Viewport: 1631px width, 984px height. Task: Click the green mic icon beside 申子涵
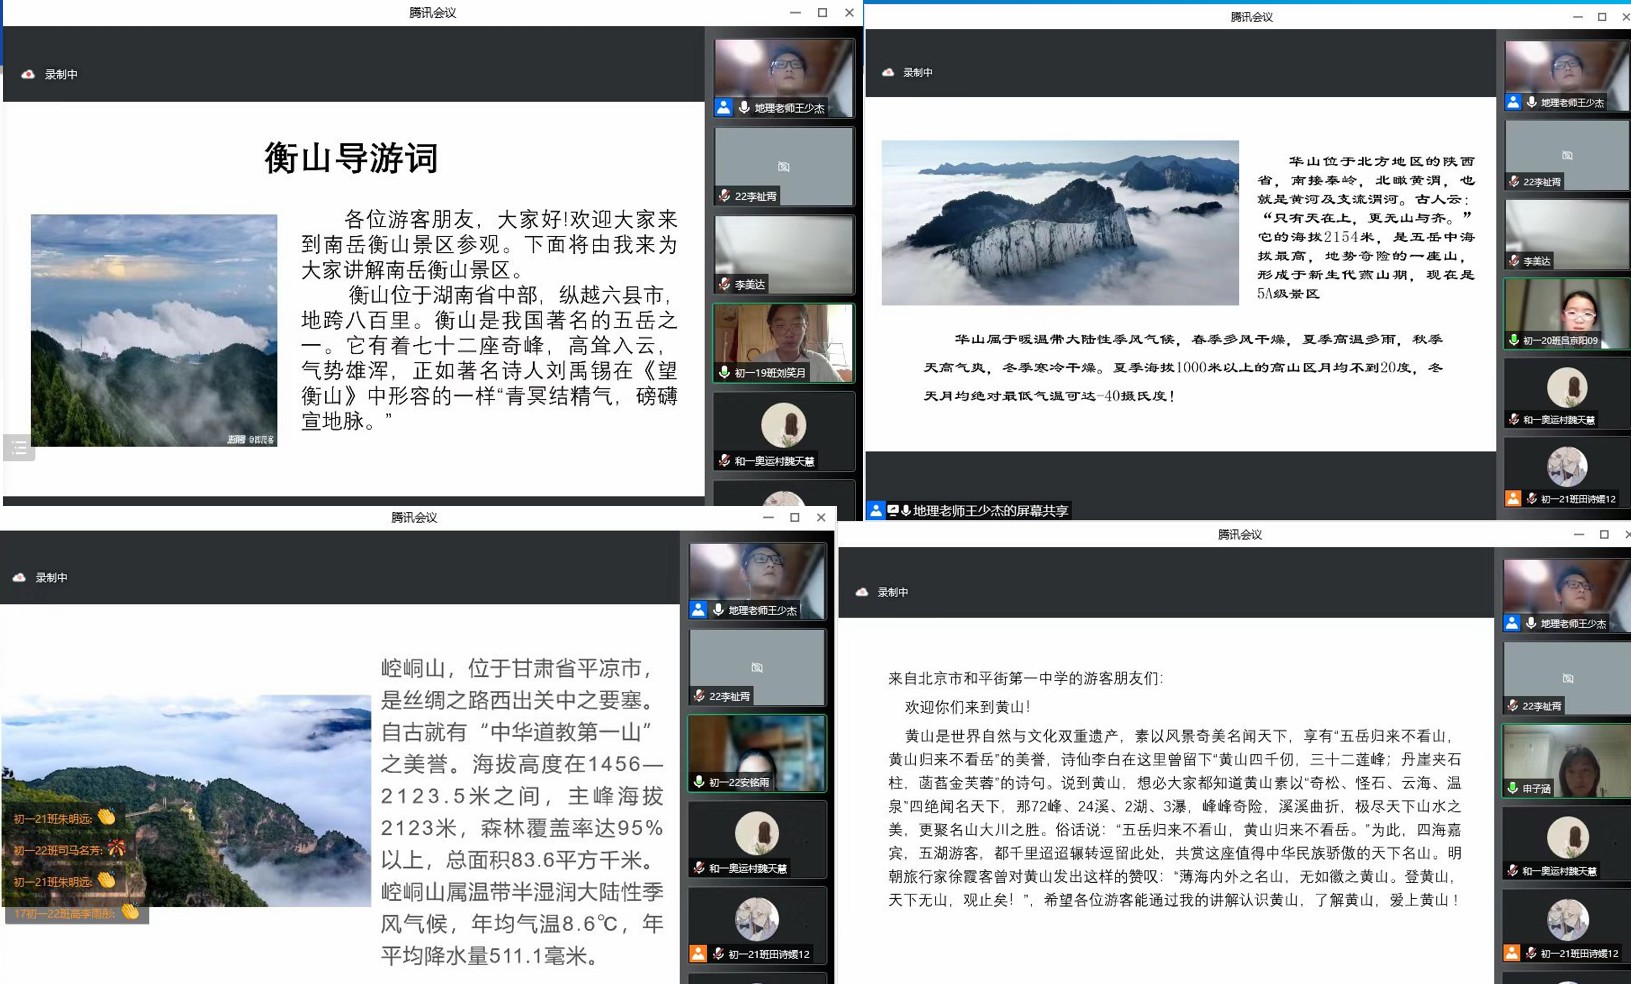coord(1513,788)
